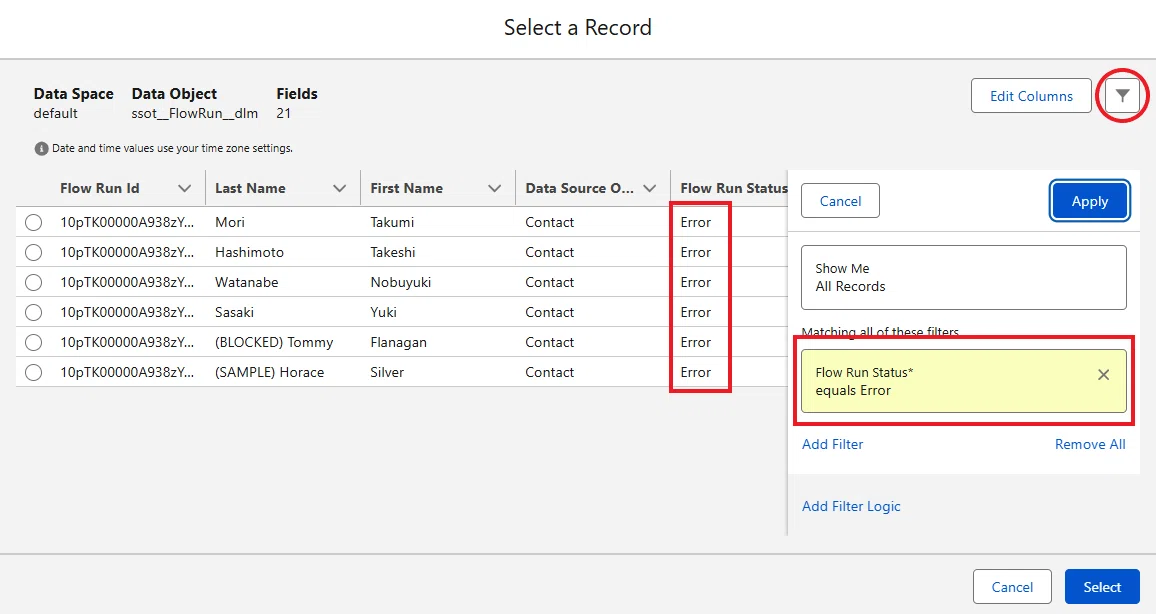Screen dimensions: 1156x614
Task: Click the First Name cell Silver
Action: (x=387, y=372)
